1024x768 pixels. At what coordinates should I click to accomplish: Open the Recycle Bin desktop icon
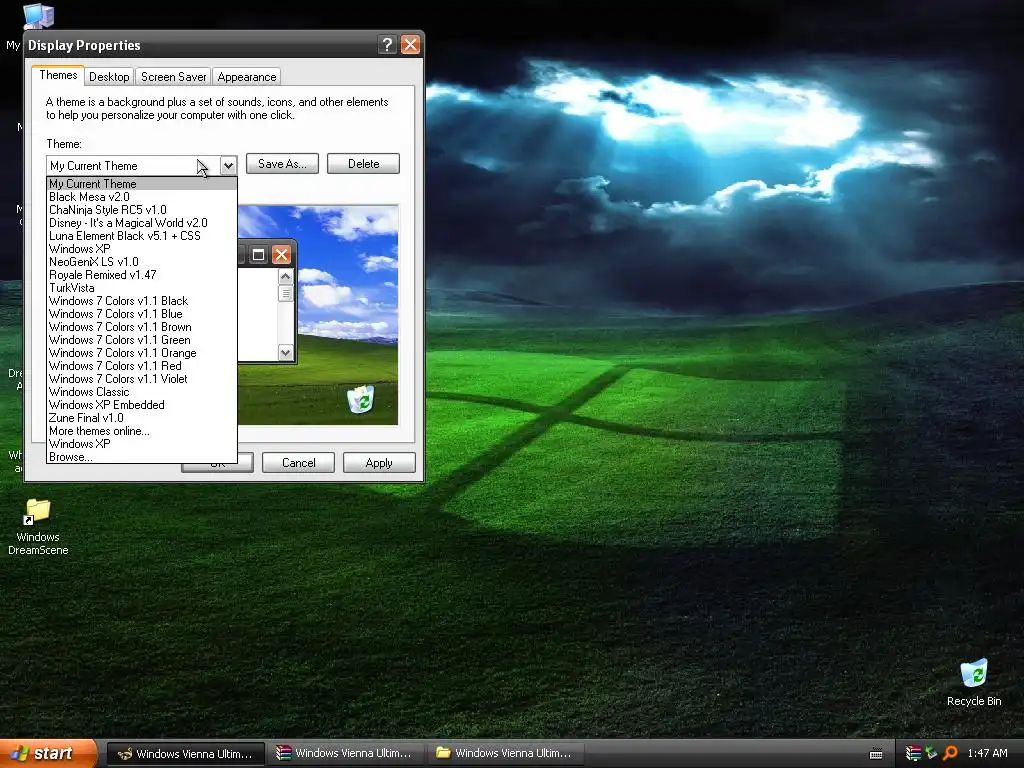(x=974, y=682)
